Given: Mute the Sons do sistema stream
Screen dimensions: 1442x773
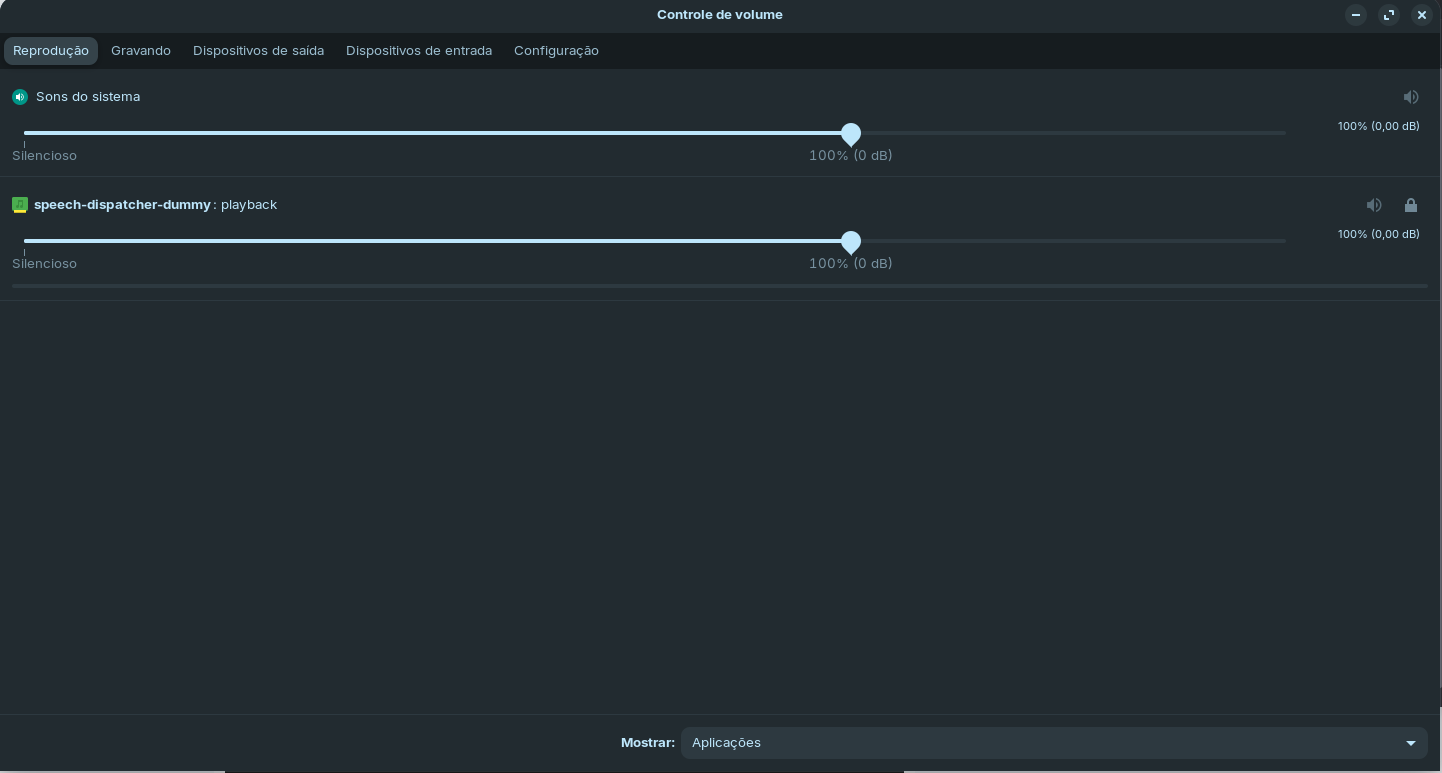Looking at the screenshot, I should [x=1410, y=97].
